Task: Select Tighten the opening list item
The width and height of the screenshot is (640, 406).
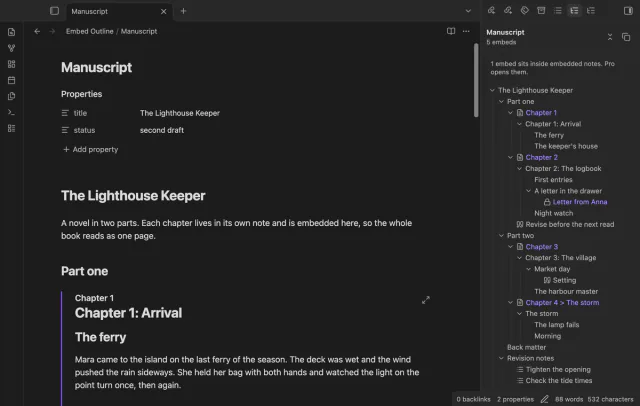Action: click(558, 370)
